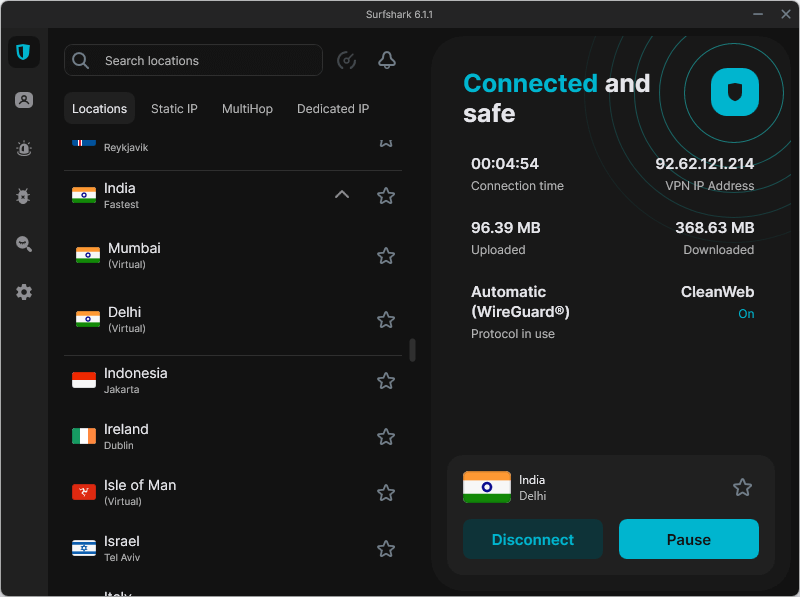This screenshot has width=800, height=597.
Task: Select the Alert siren icon in sidebar
Action: pos(24,148)
